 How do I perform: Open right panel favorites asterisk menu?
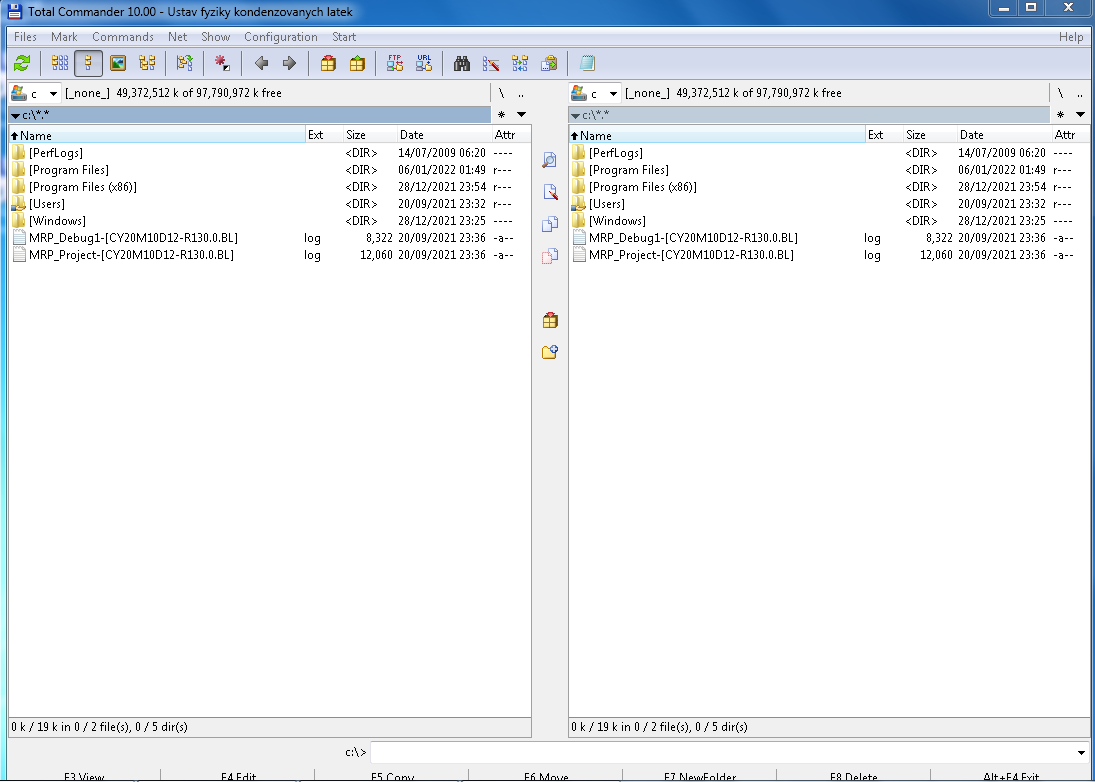click(x=1061, y=115)
